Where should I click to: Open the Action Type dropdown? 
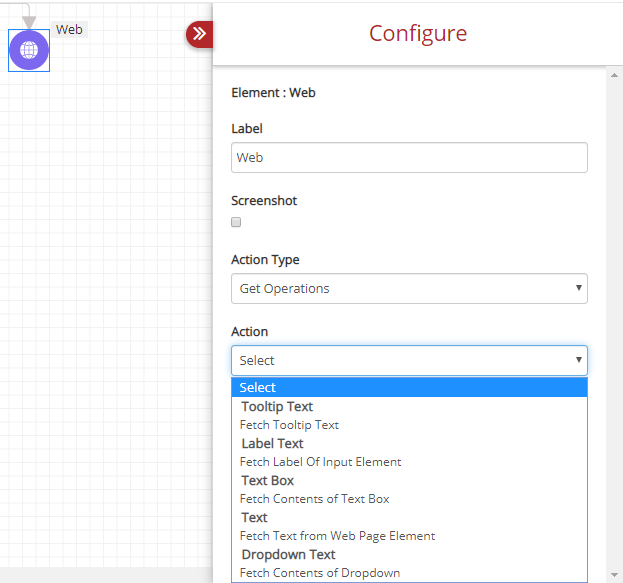tap(409, 289)
